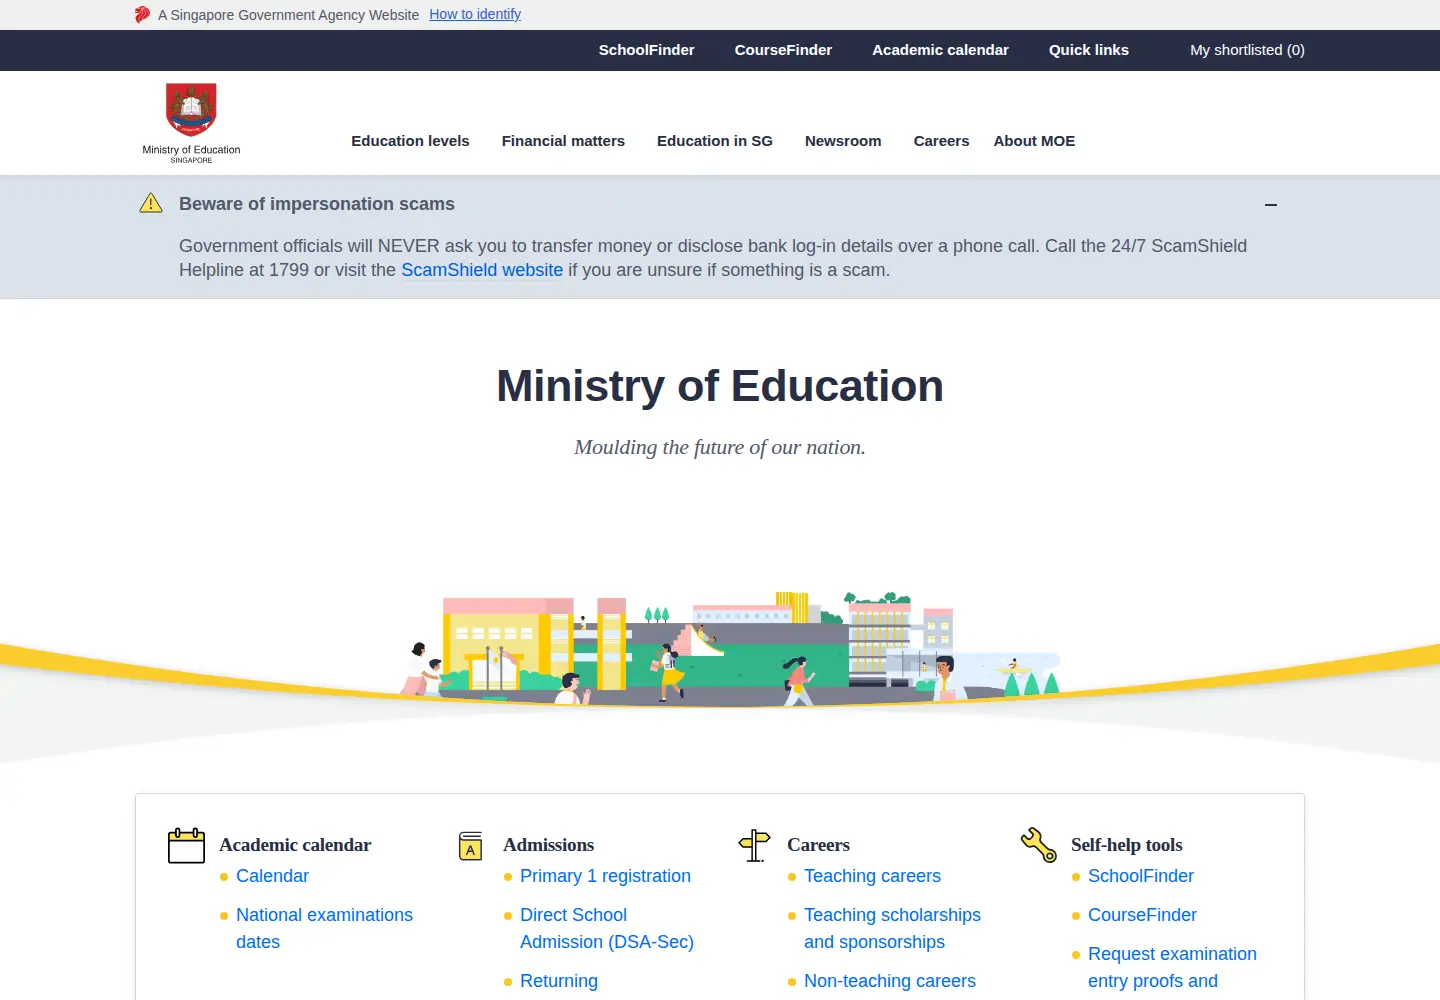Collapse the impersonation scams banner
The height and width of the screenshot is (1000, 1440).
(x=1271, y=204)
